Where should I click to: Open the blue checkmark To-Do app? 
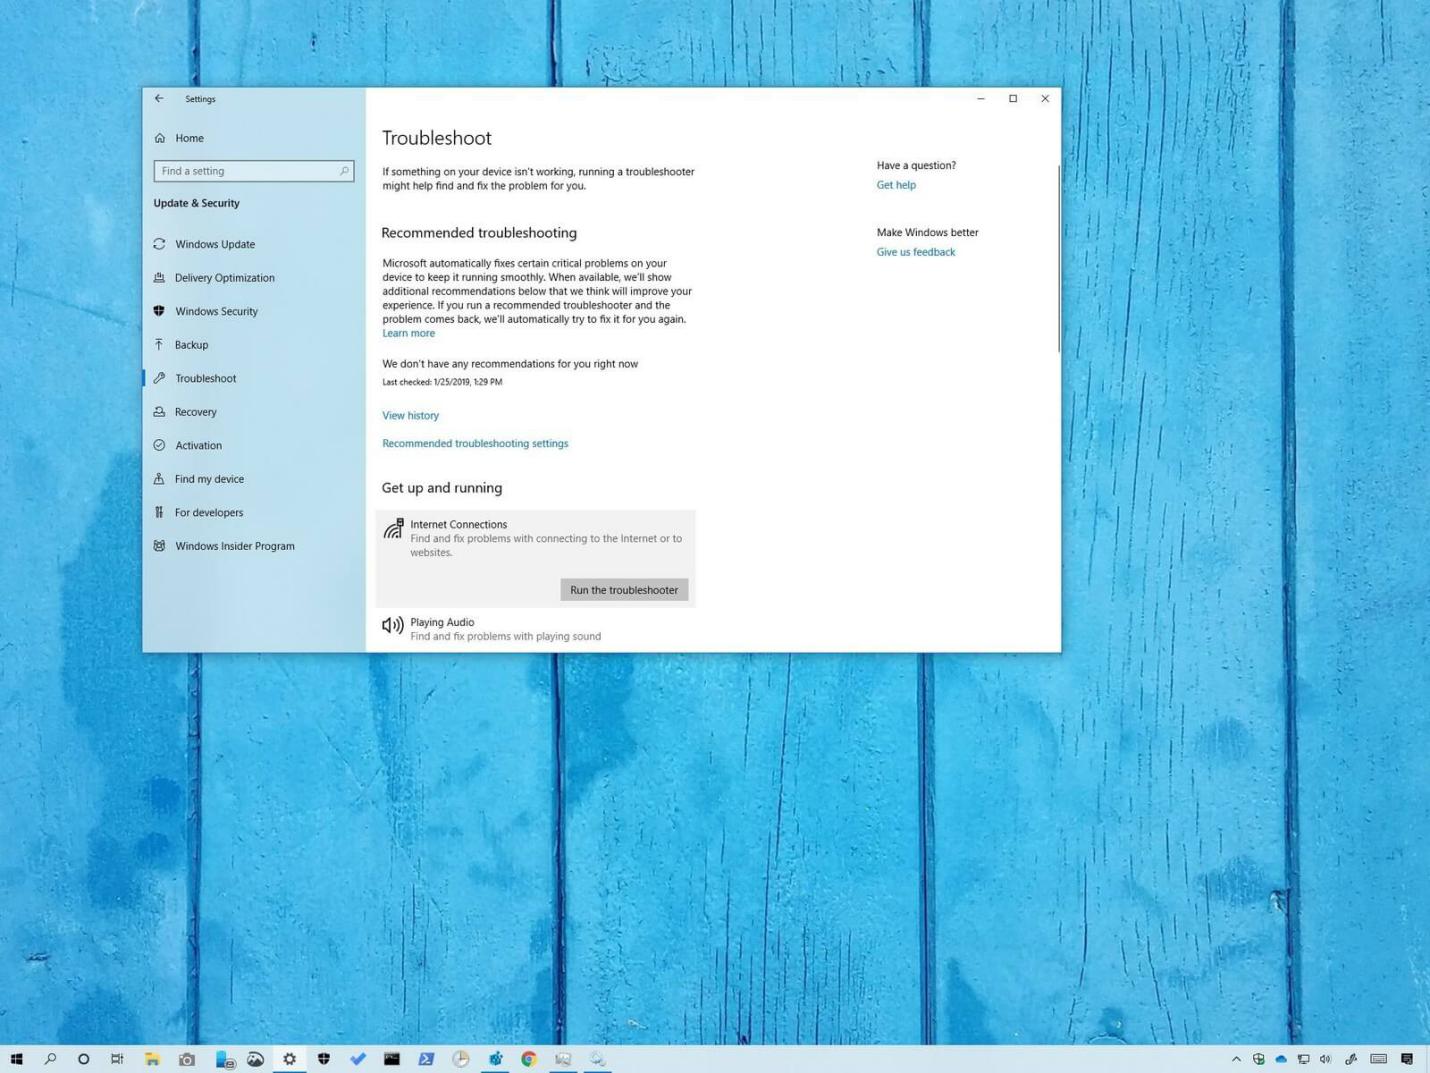point(358,1059)
